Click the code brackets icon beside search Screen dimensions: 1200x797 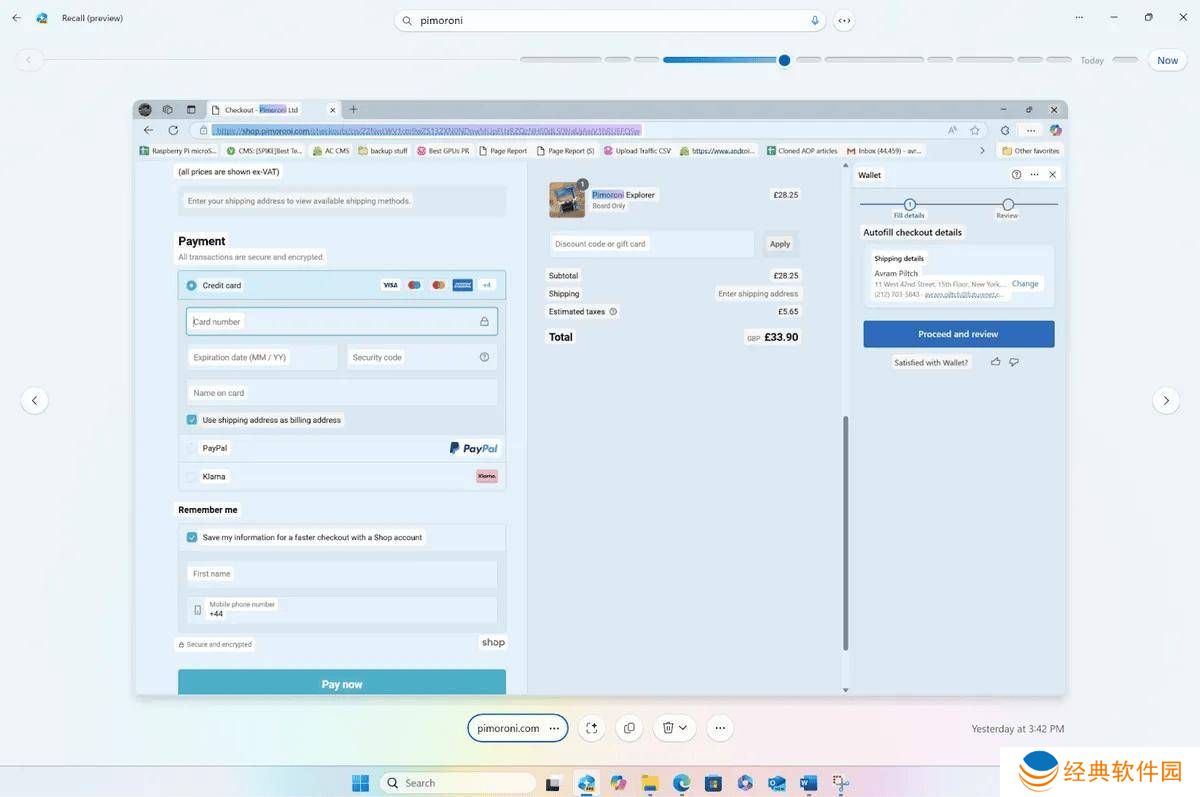click(x=844, y=20)
